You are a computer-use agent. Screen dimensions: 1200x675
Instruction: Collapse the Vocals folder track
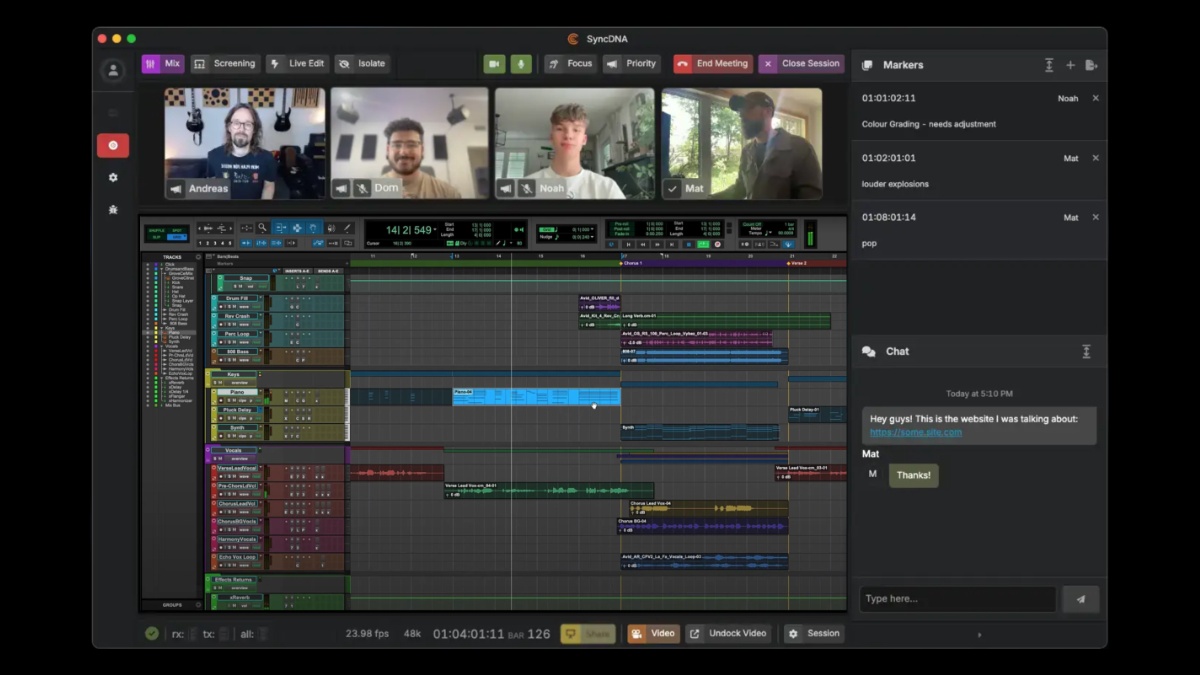[x=208, y=449]
